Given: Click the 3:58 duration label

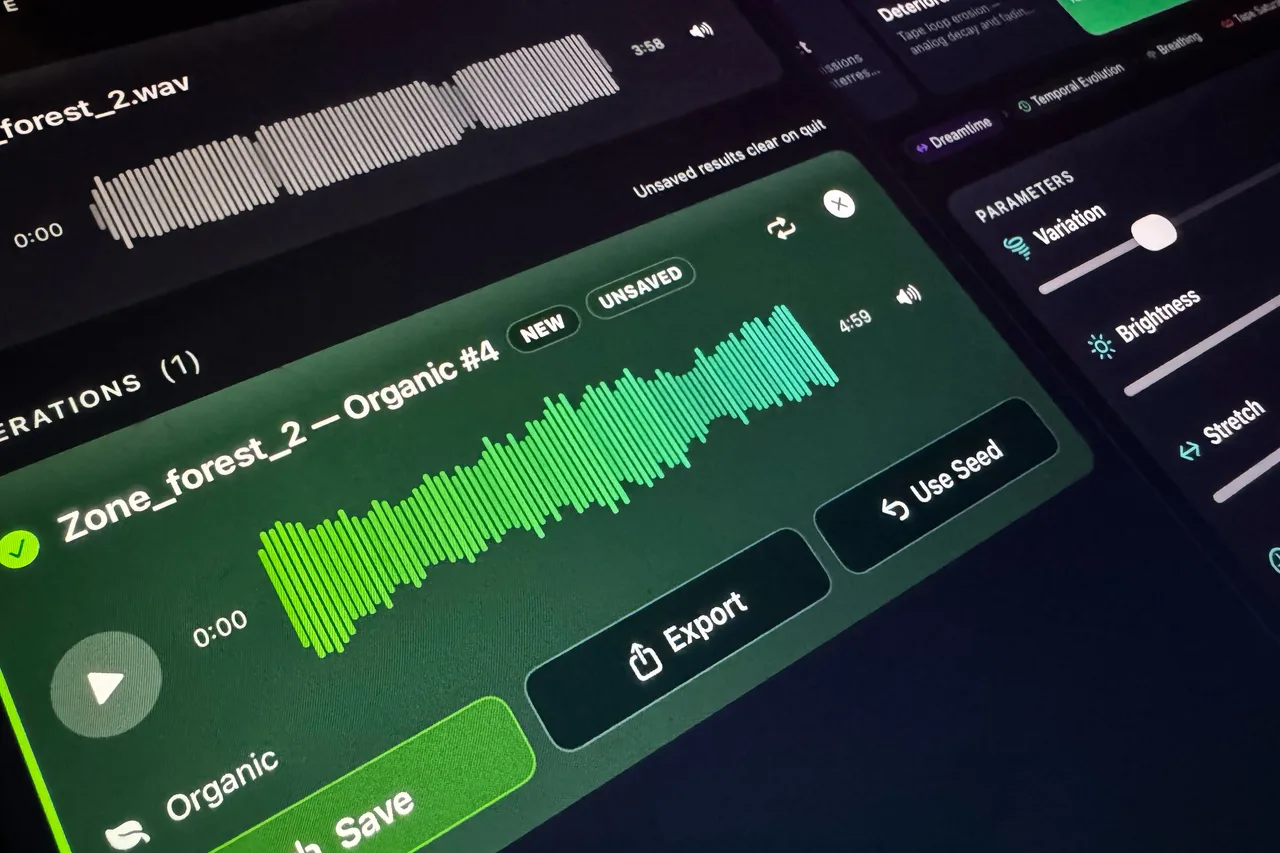Looking at the screenshot, I should [649, 45].
